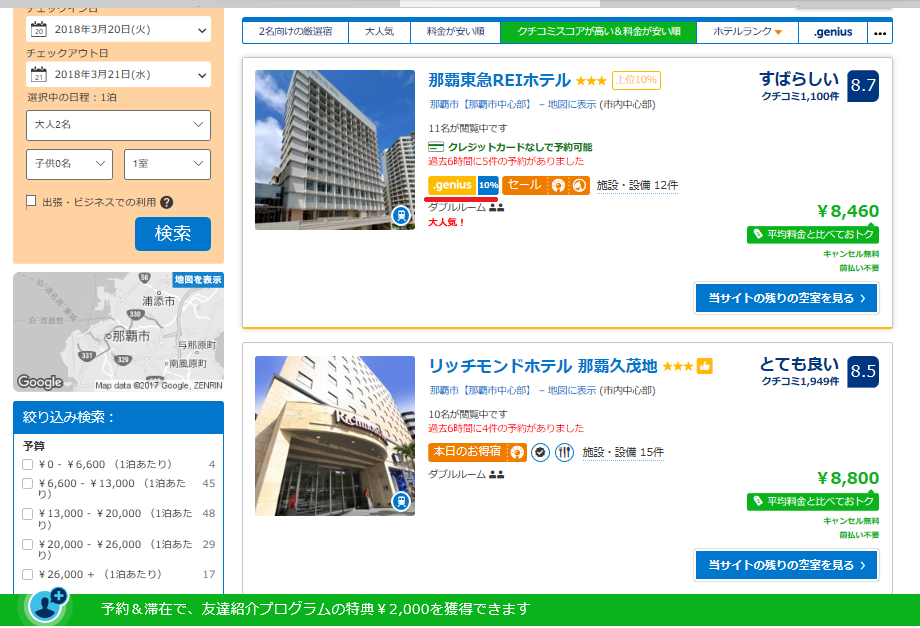
Task: Click the 地図を表示 map button
Action: pos(198,280)
